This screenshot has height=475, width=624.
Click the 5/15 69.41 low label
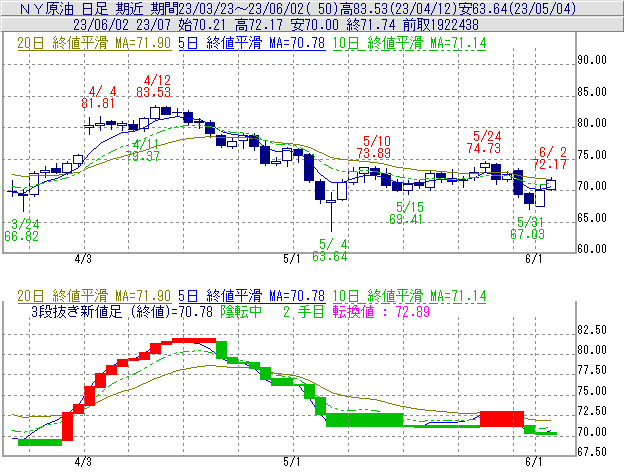(x=406, y=213)
